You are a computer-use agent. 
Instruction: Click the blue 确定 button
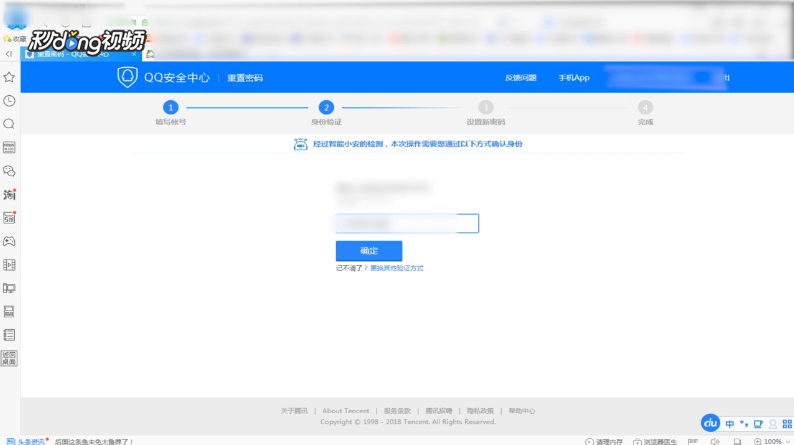369,251
